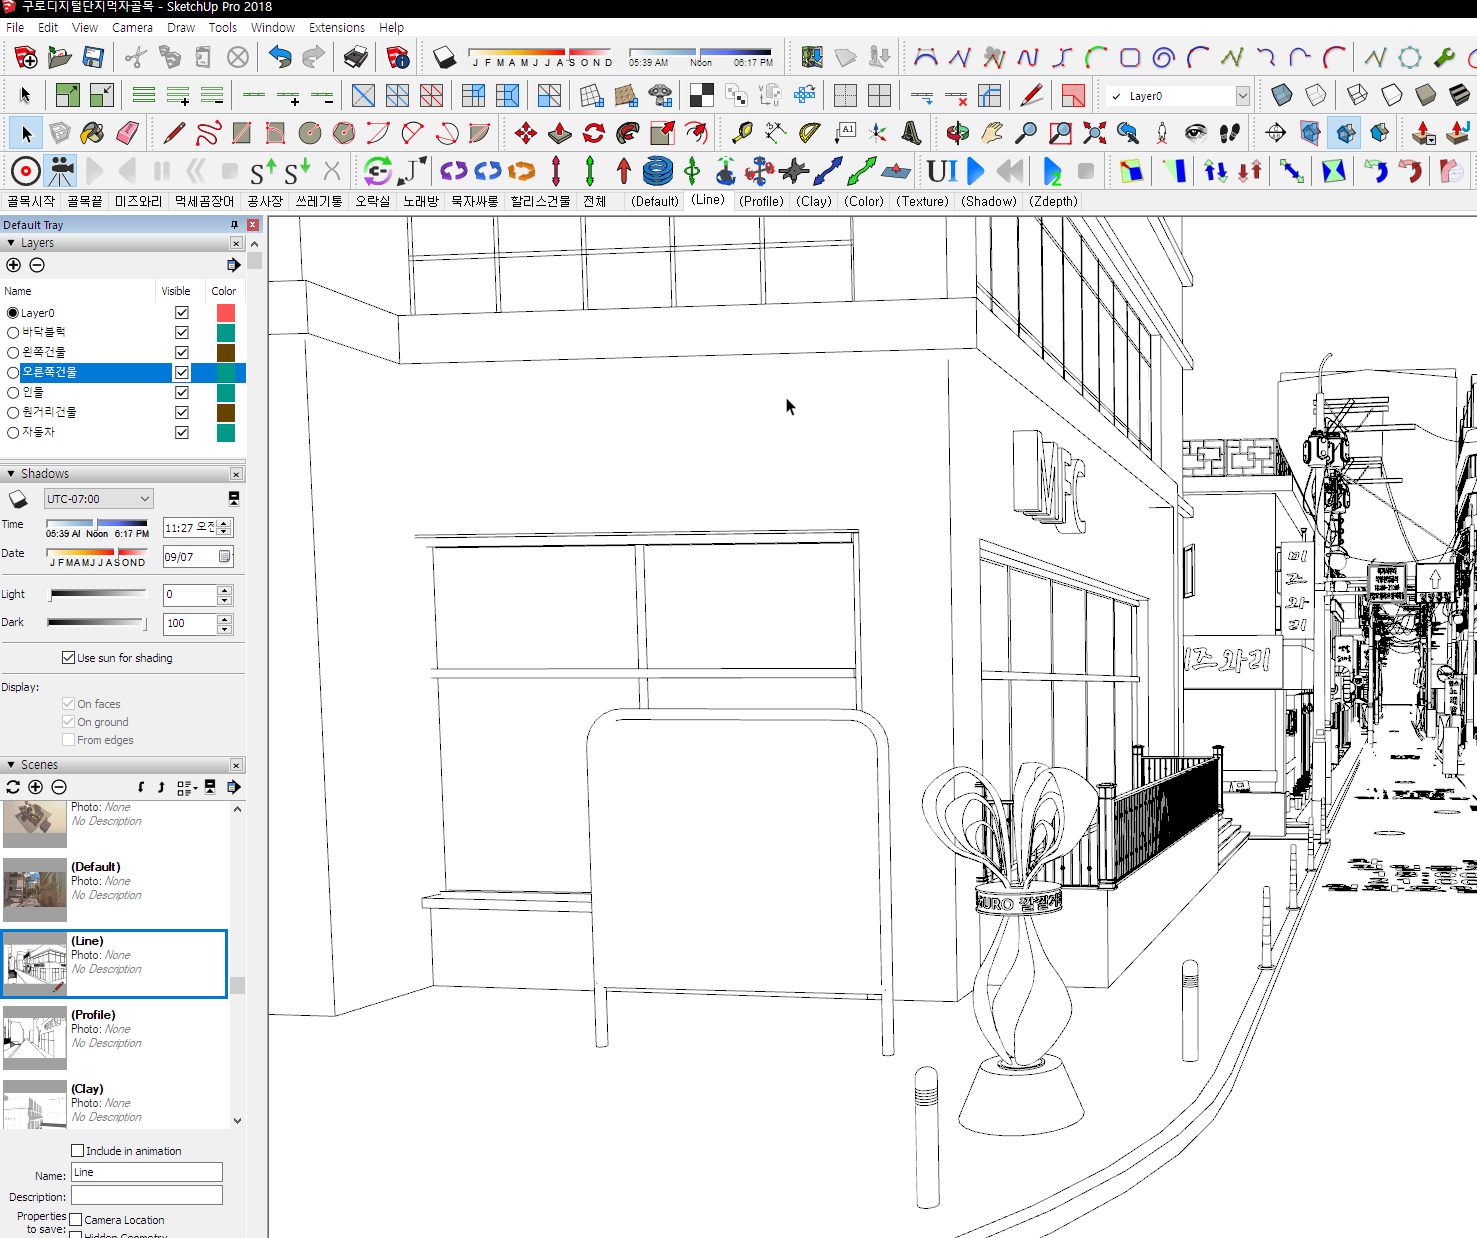Image resolution: width=1477 pixels, height=1238 pixels.
Task: Select the Move tool
Action: pyautogui.click(x=525, y=132)
